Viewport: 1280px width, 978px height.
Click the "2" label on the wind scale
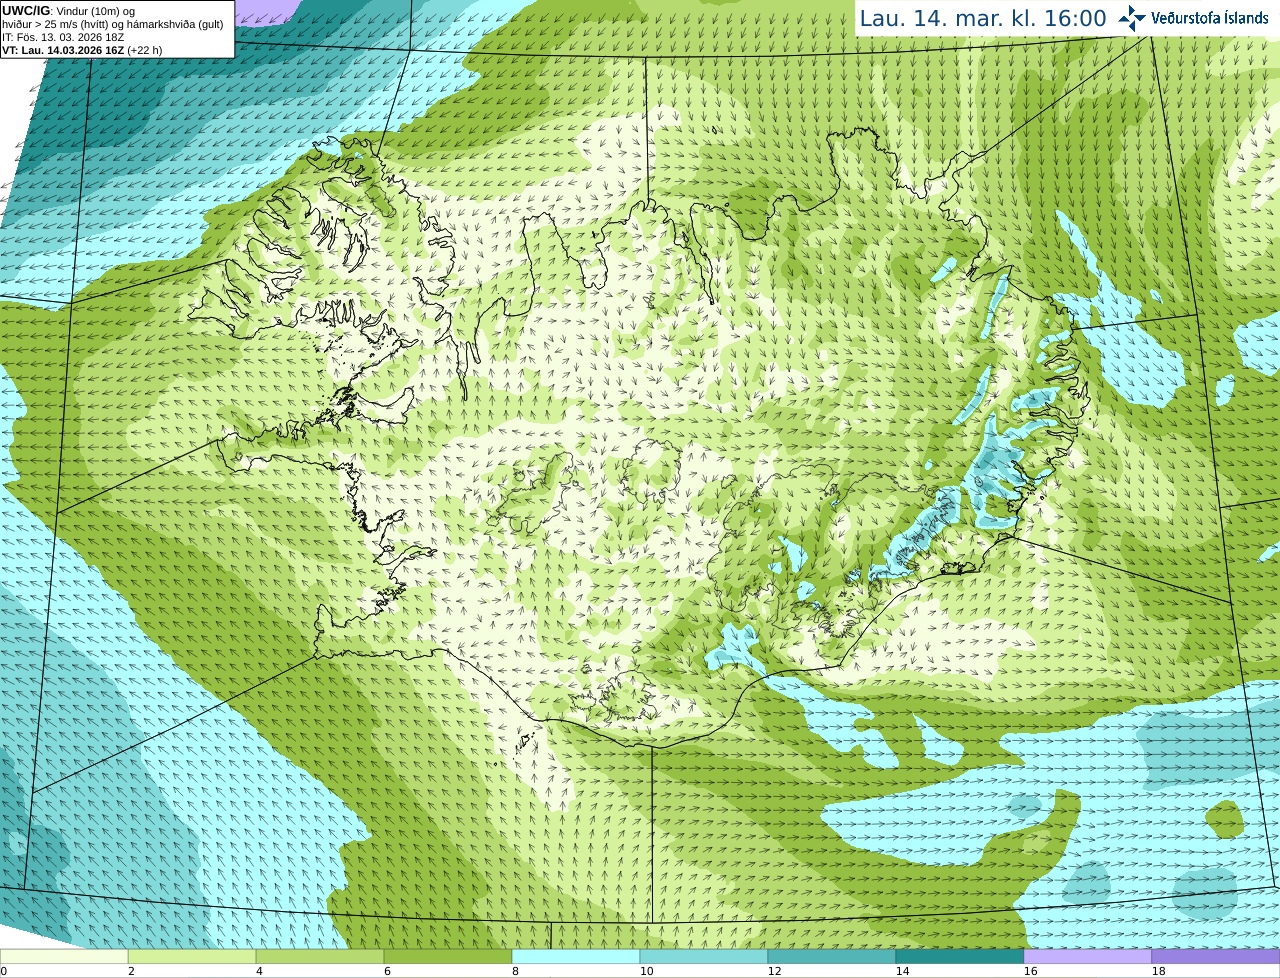pos(131,971)
